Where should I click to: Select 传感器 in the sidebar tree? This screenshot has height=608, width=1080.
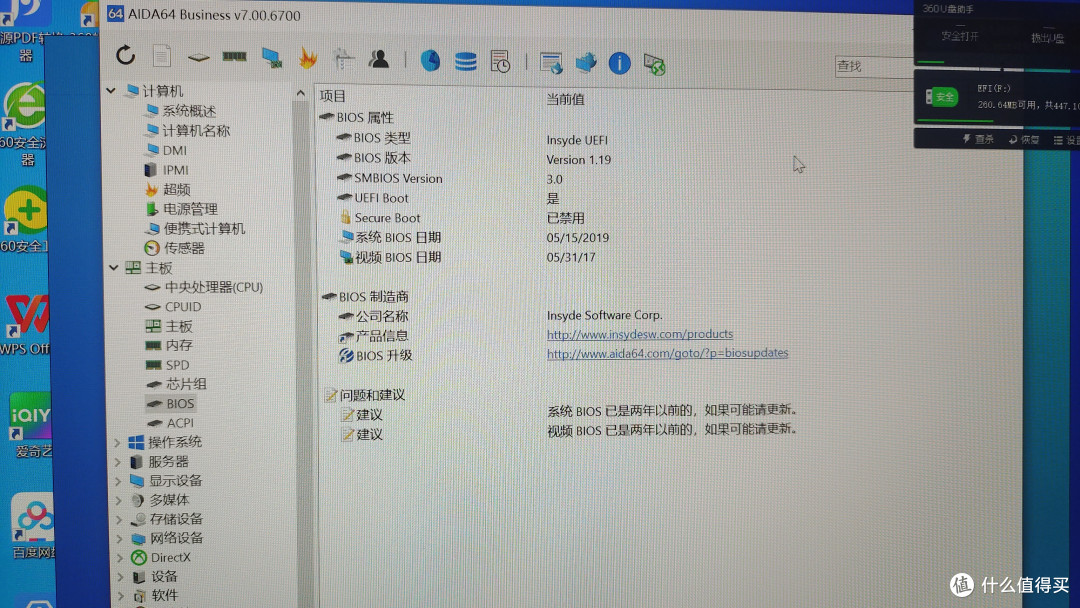[x=184, y=248]
